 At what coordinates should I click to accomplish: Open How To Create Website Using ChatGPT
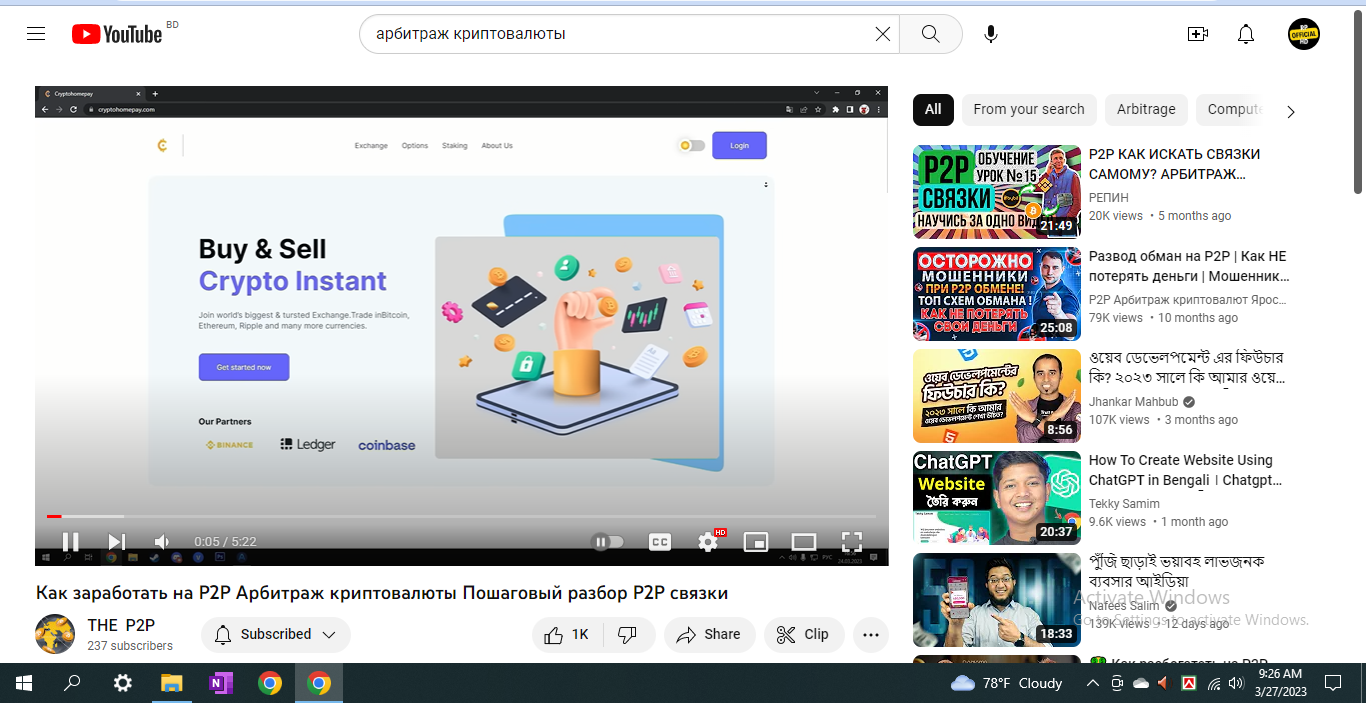(x=1185, y=470)
